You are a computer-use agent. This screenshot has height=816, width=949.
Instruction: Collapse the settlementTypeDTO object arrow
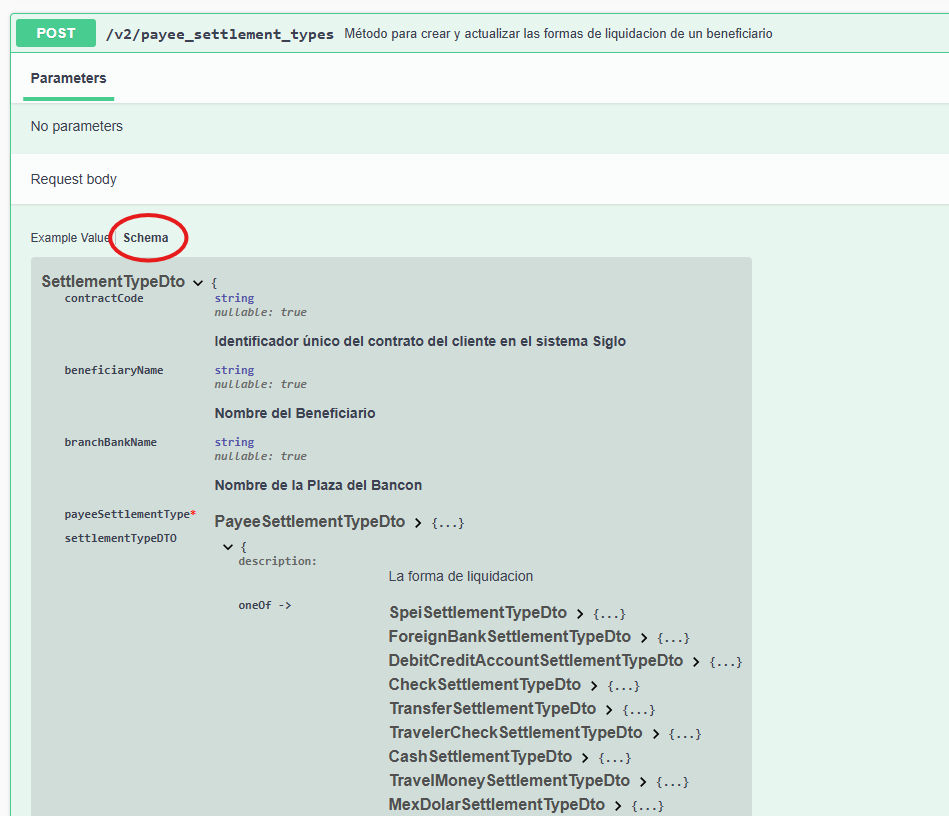pyautogui.click(x=229, y=547)
